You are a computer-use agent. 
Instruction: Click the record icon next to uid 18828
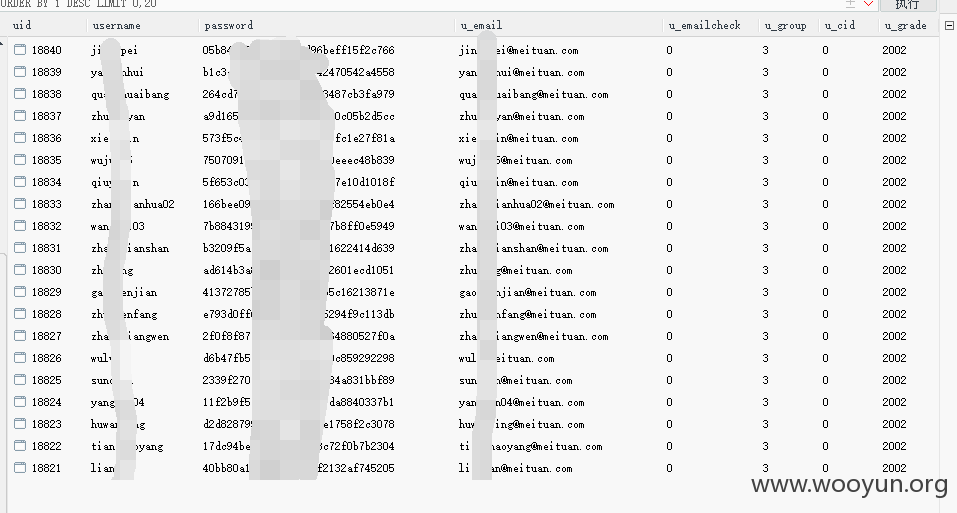20,313
